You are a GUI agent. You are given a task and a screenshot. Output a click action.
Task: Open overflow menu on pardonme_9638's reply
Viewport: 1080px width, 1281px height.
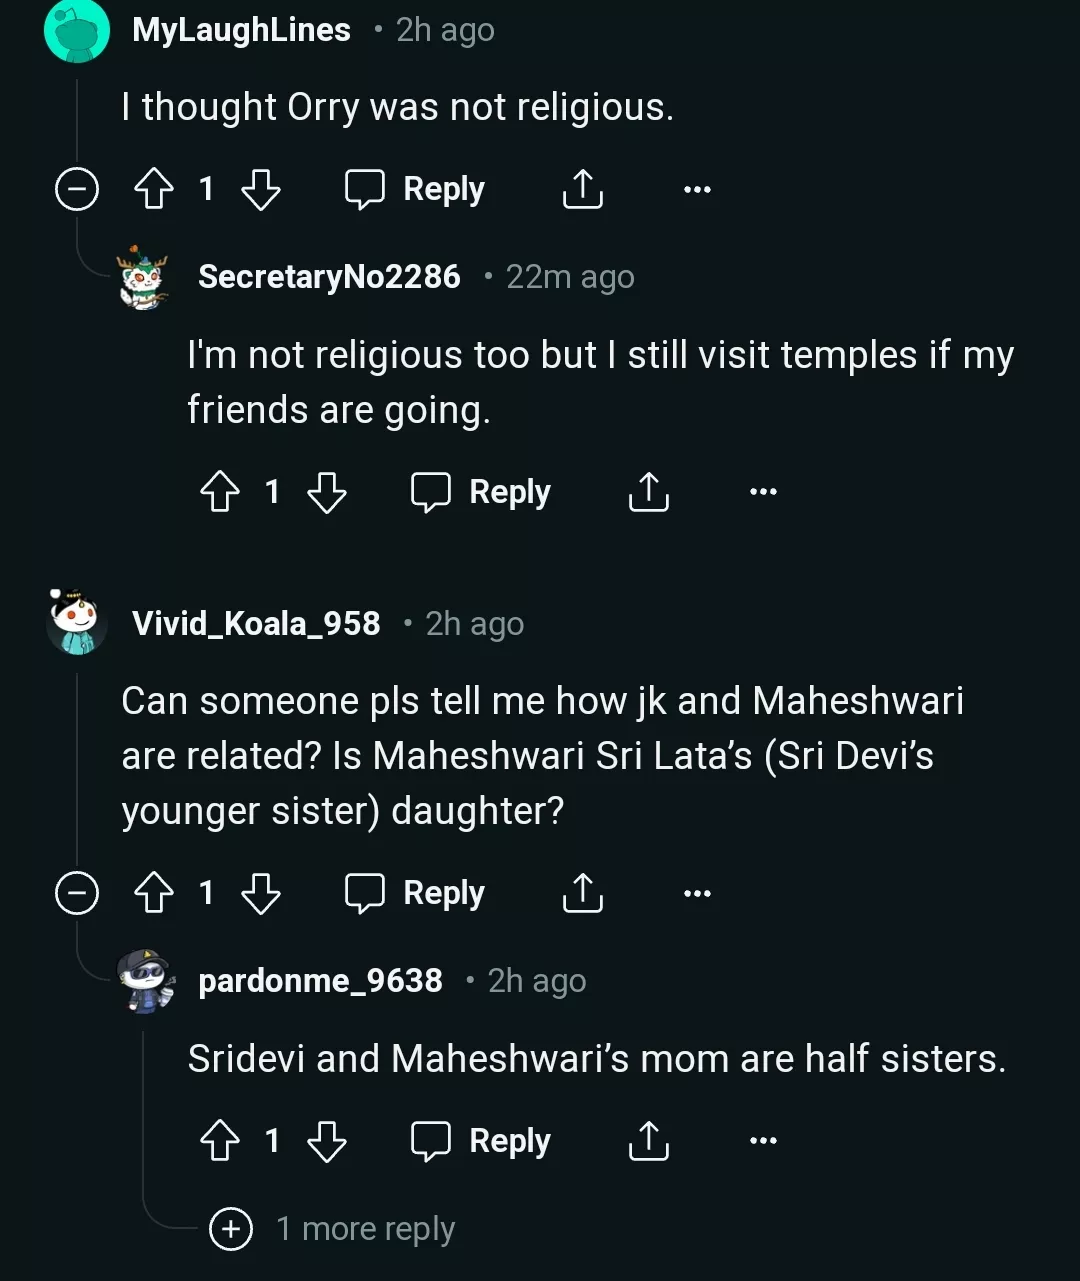[763, 1141]
